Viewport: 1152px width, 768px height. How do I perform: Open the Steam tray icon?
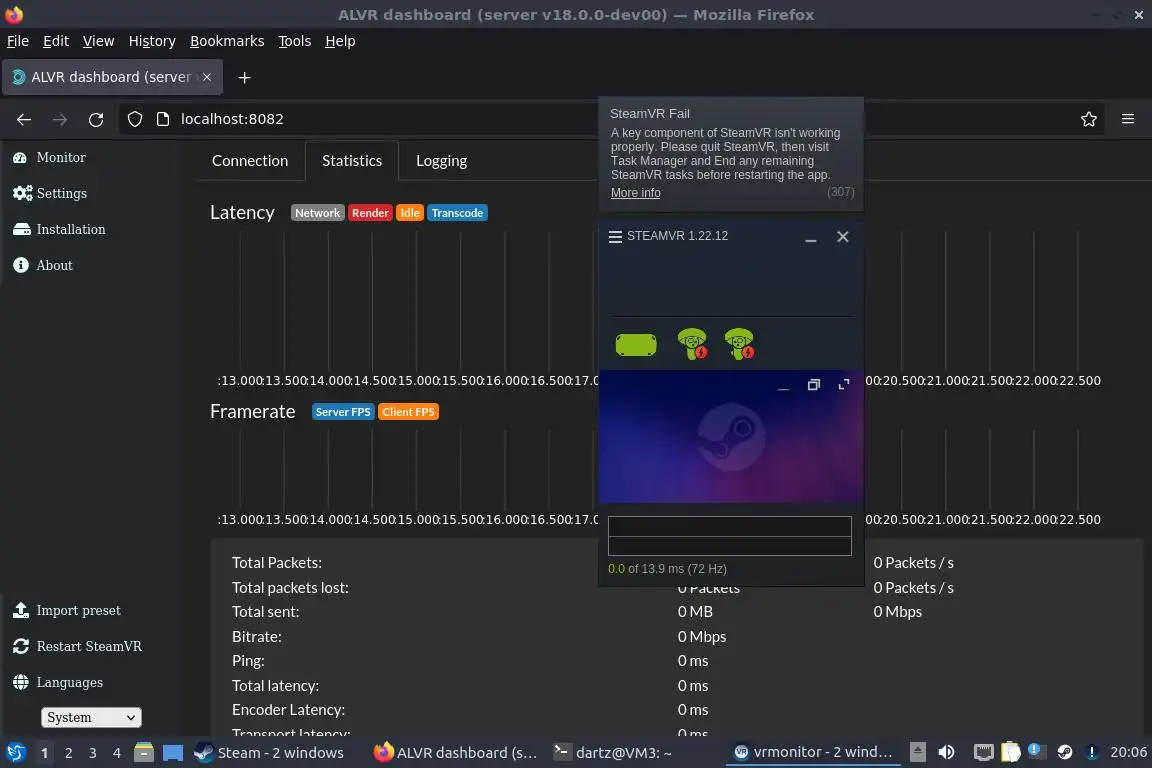pyautogui.click(x=1065, y=753)
